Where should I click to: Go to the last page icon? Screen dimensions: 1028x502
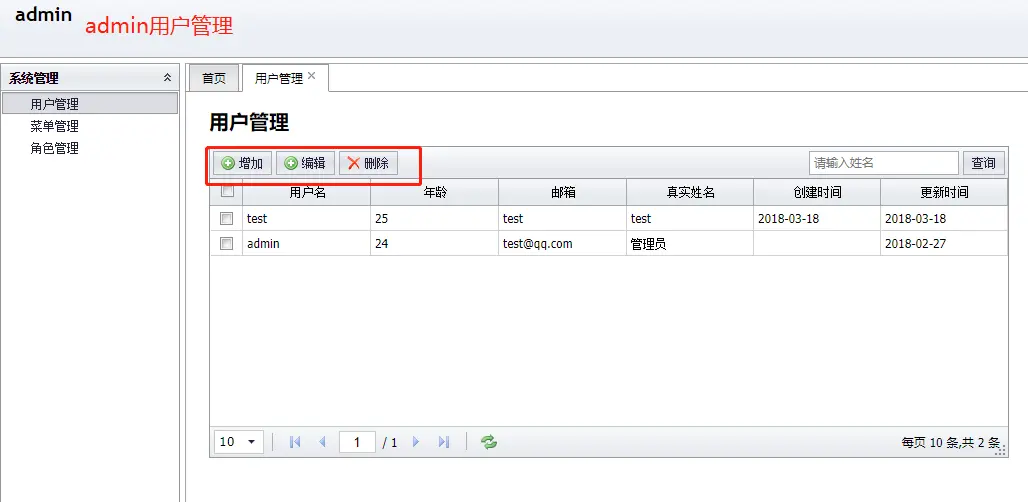coord(443,442)
